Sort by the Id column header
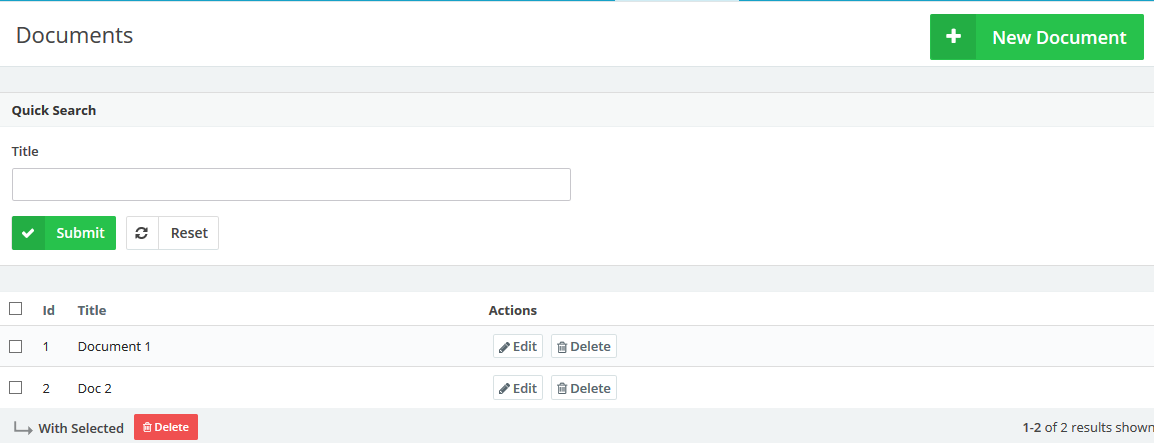Image resolution: width=1154 pixels, height=443 pixels. pos(48,310)
